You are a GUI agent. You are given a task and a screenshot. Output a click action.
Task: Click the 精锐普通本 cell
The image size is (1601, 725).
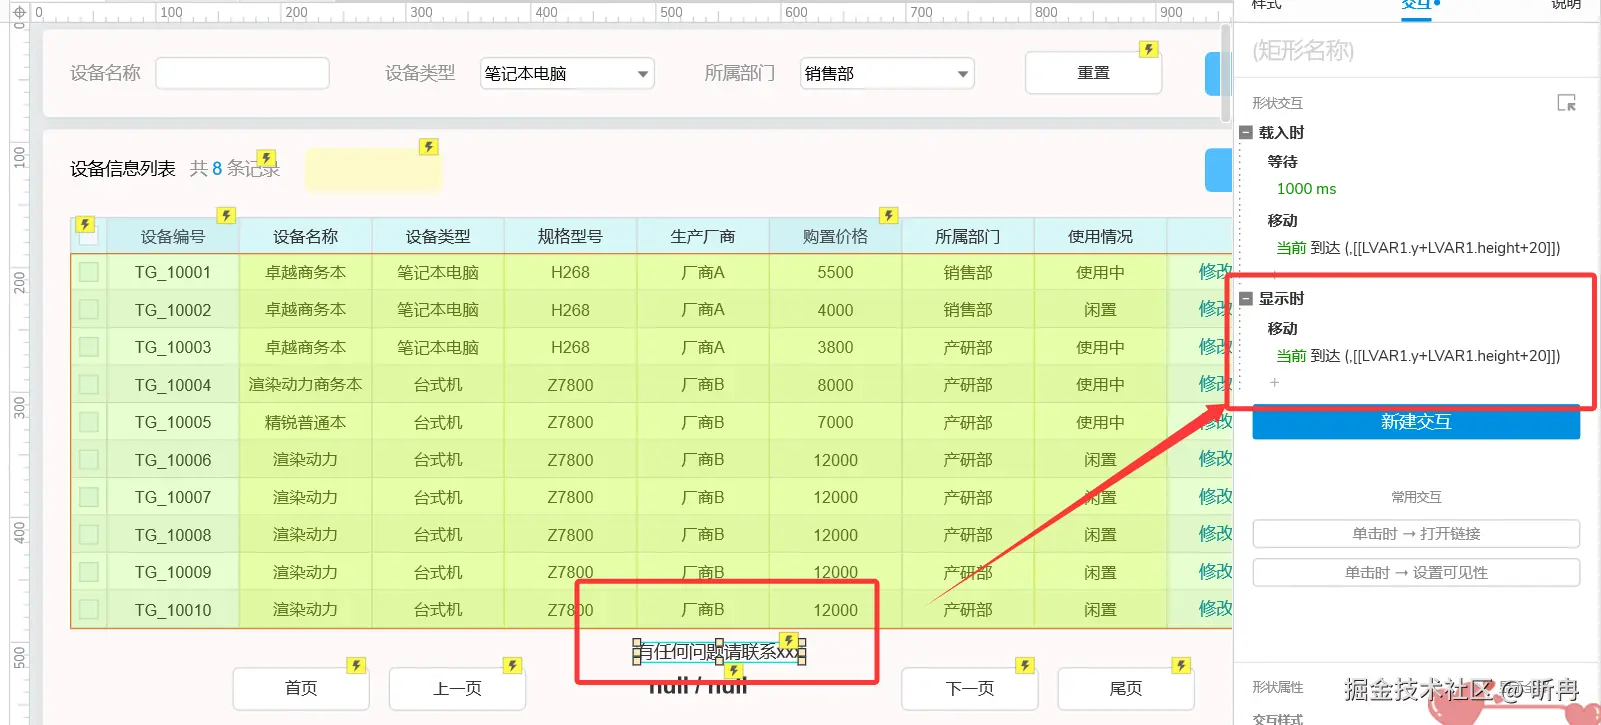(x=305, y=422)
